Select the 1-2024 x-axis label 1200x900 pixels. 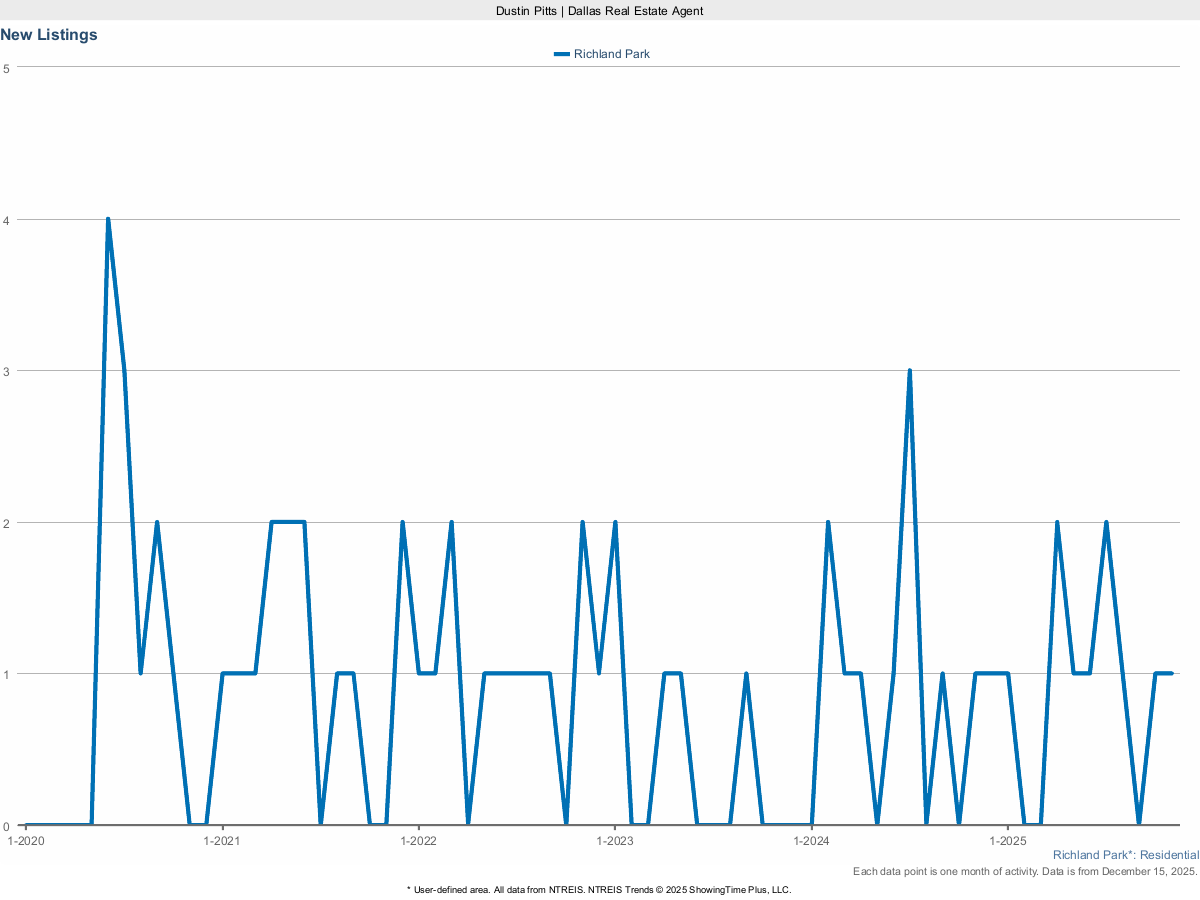(x=811, y=841)
